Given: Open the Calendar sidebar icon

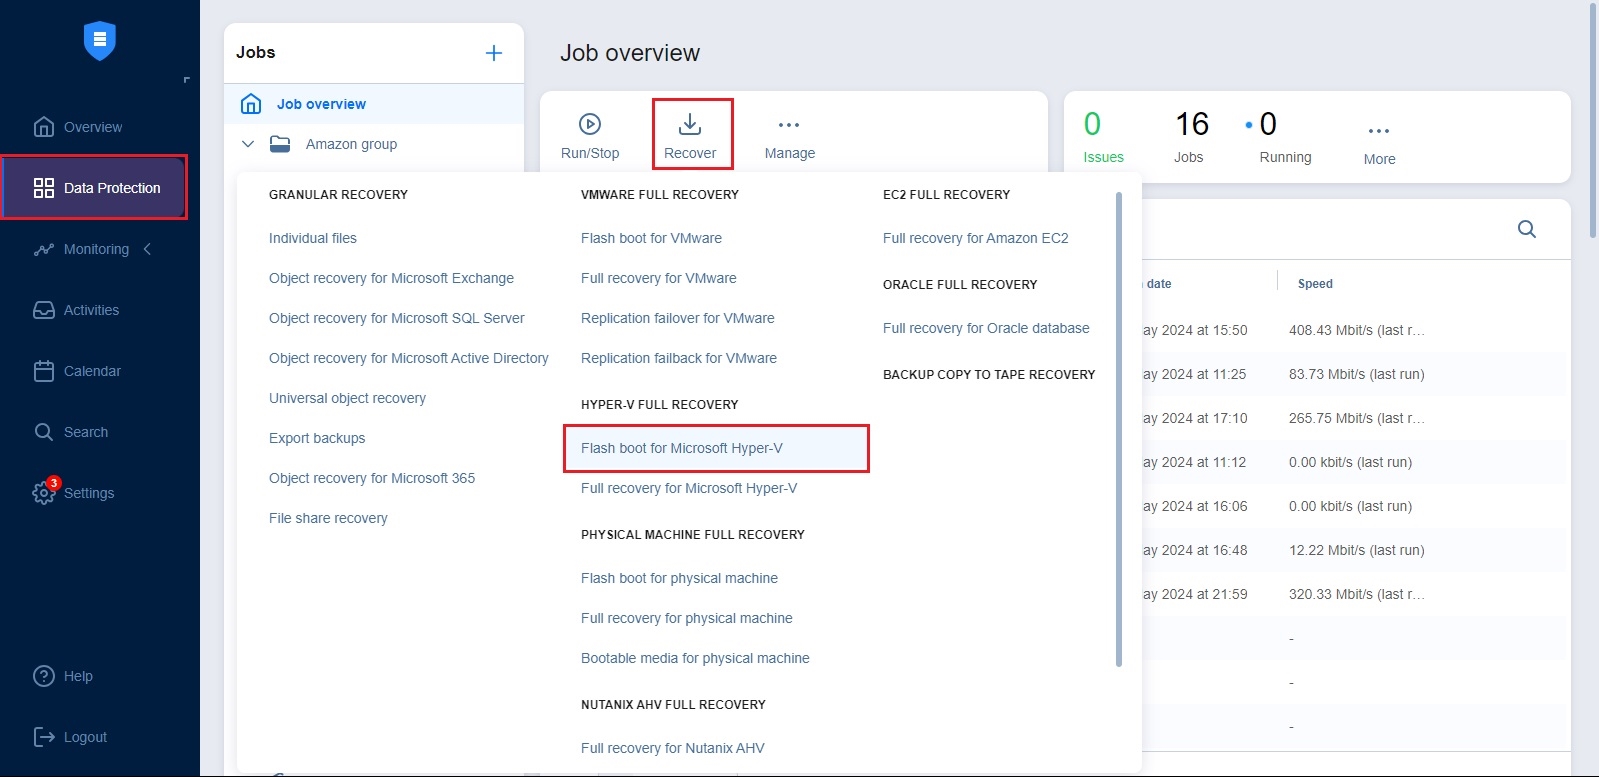Looking at the screenshot, I should [x=44, y=371].
